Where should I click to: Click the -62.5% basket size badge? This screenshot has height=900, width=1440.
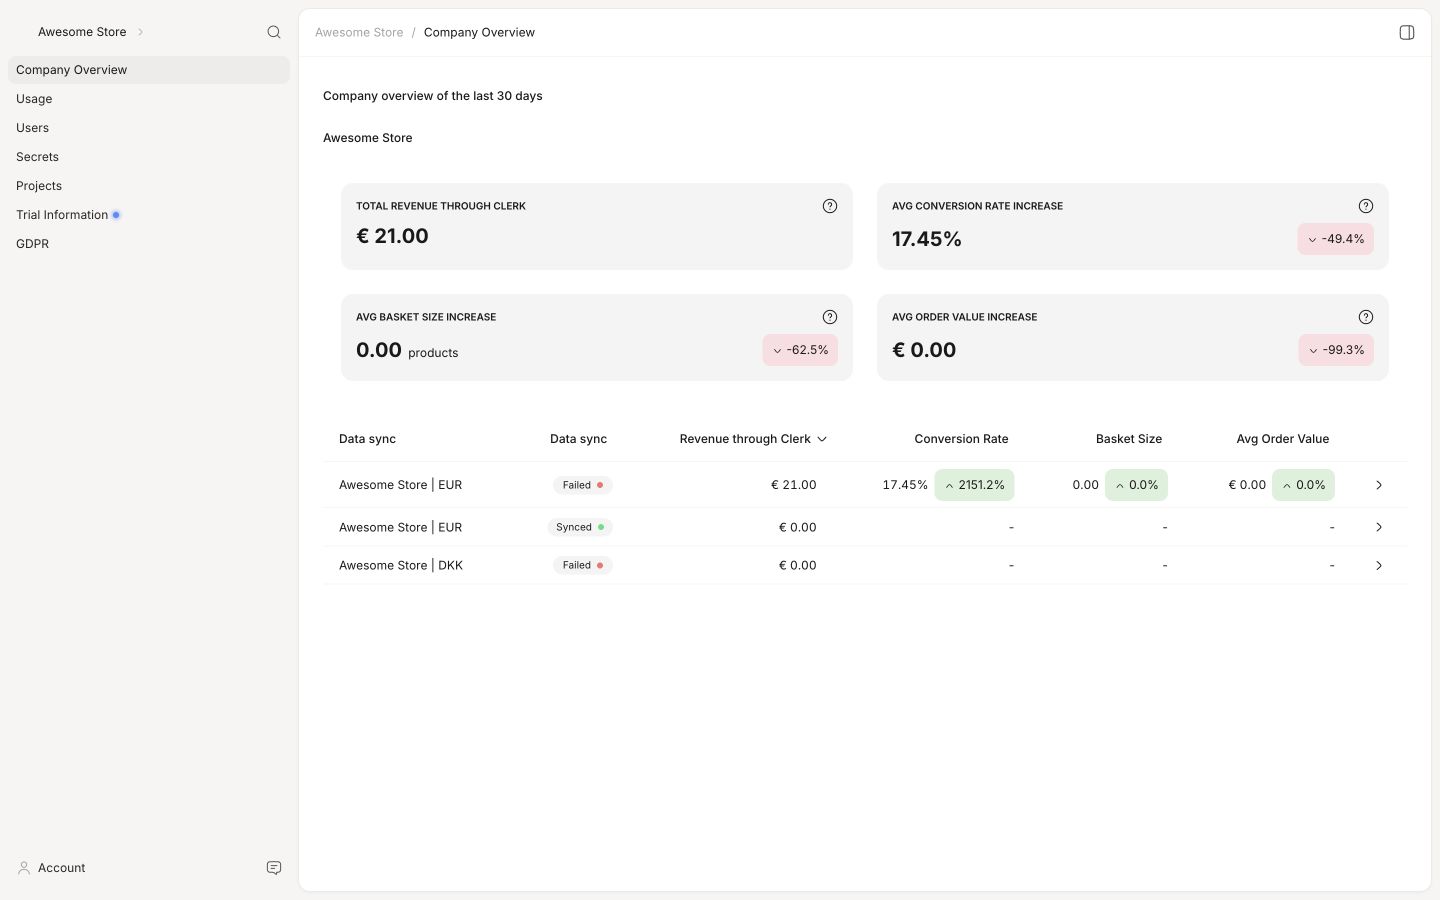(x=800, y=350)
